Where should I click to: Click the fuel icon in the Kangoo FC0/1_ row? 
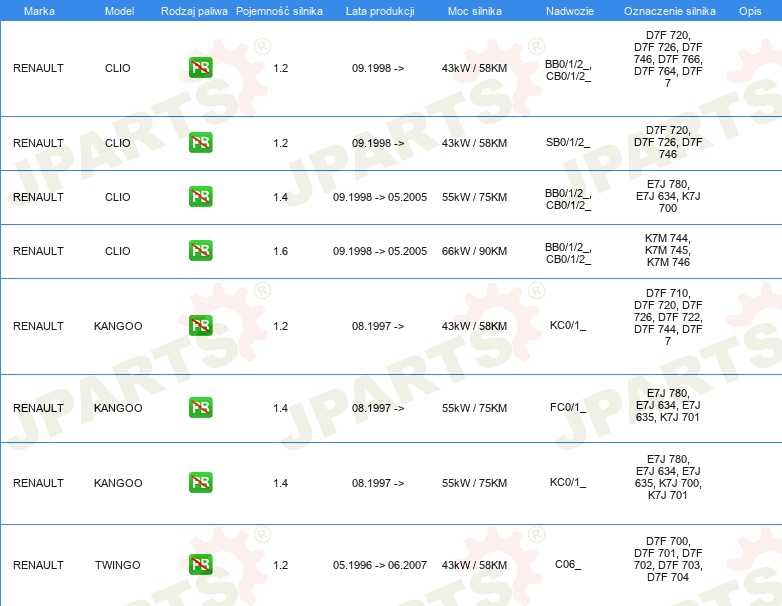[x=200, y=407]
